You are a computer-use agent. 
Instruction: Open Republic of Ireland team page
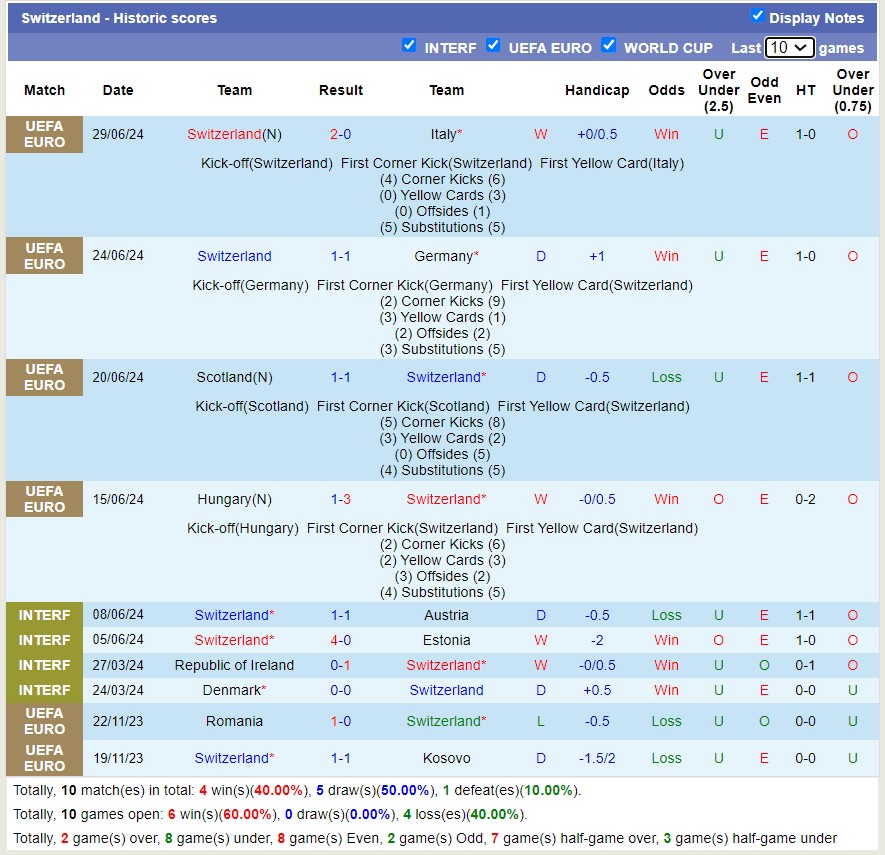pos(234,665)
